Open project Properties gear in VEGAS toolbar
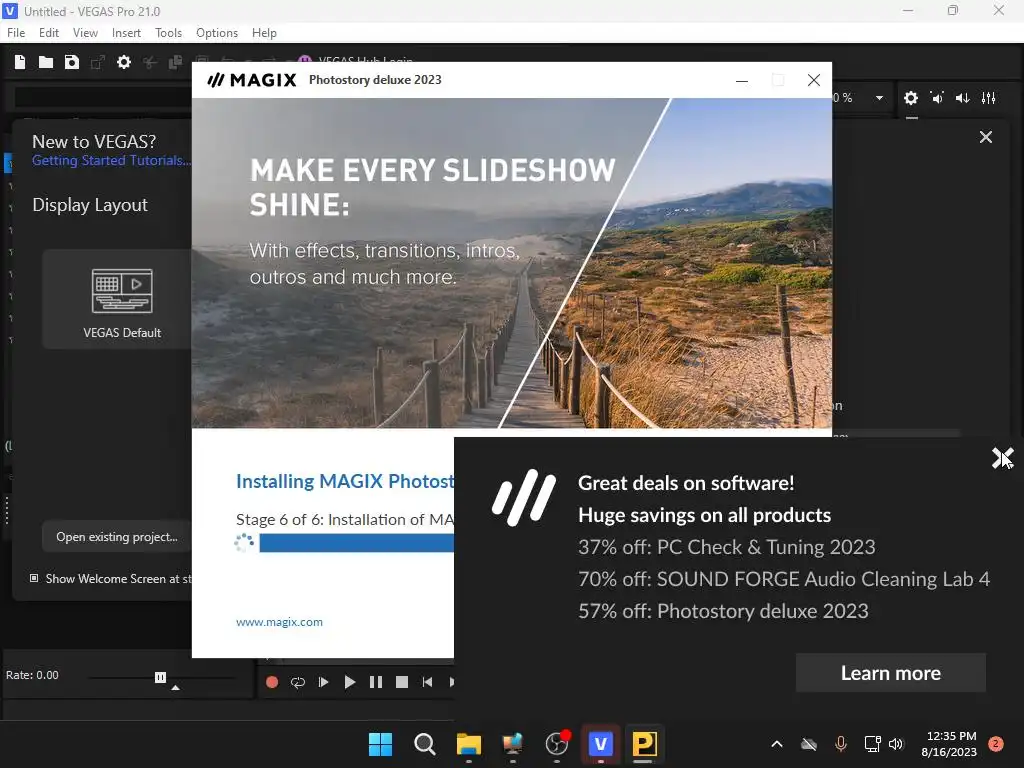Viewport: 1024px width, 768px height. (123, 62)
